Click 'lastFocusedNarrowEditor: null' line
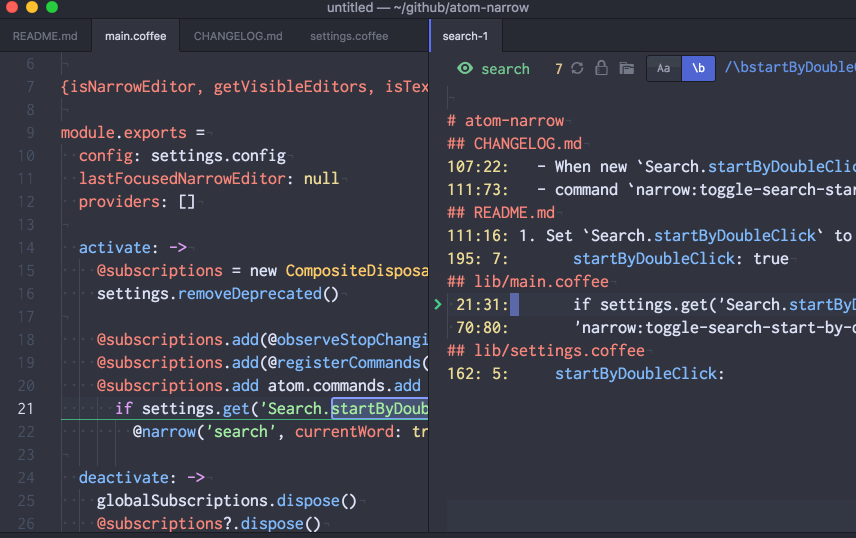Screen dimensions: 856x538 [209, 179]
